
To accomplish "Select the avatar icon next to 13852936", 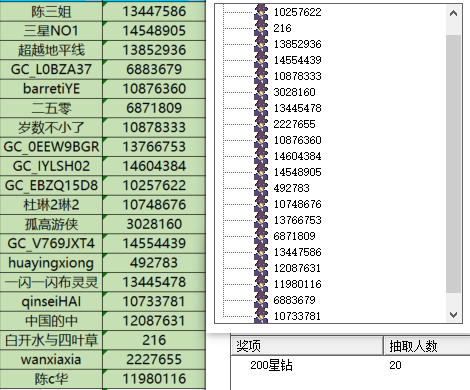I will click(x=261, y=44).
